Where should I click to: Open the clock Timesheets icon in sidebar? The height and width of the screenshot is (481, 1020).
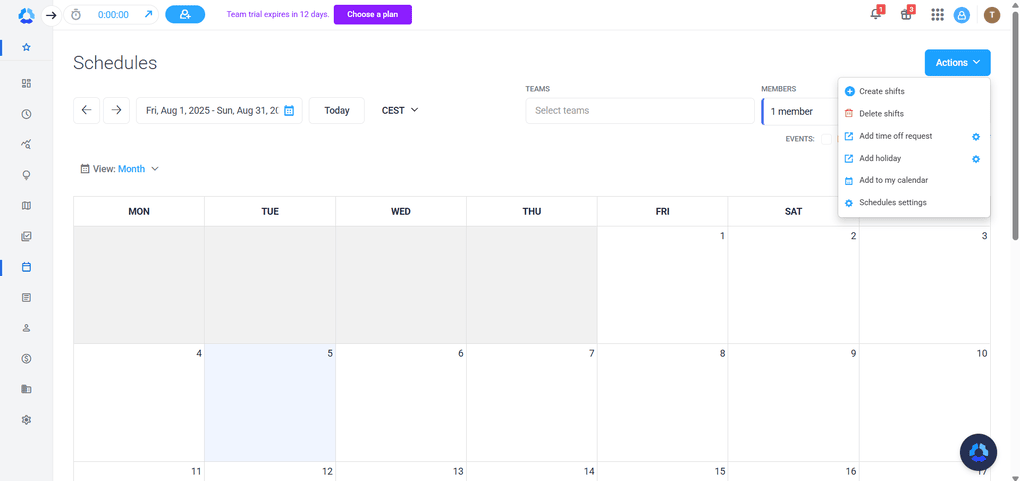point(26,114)
